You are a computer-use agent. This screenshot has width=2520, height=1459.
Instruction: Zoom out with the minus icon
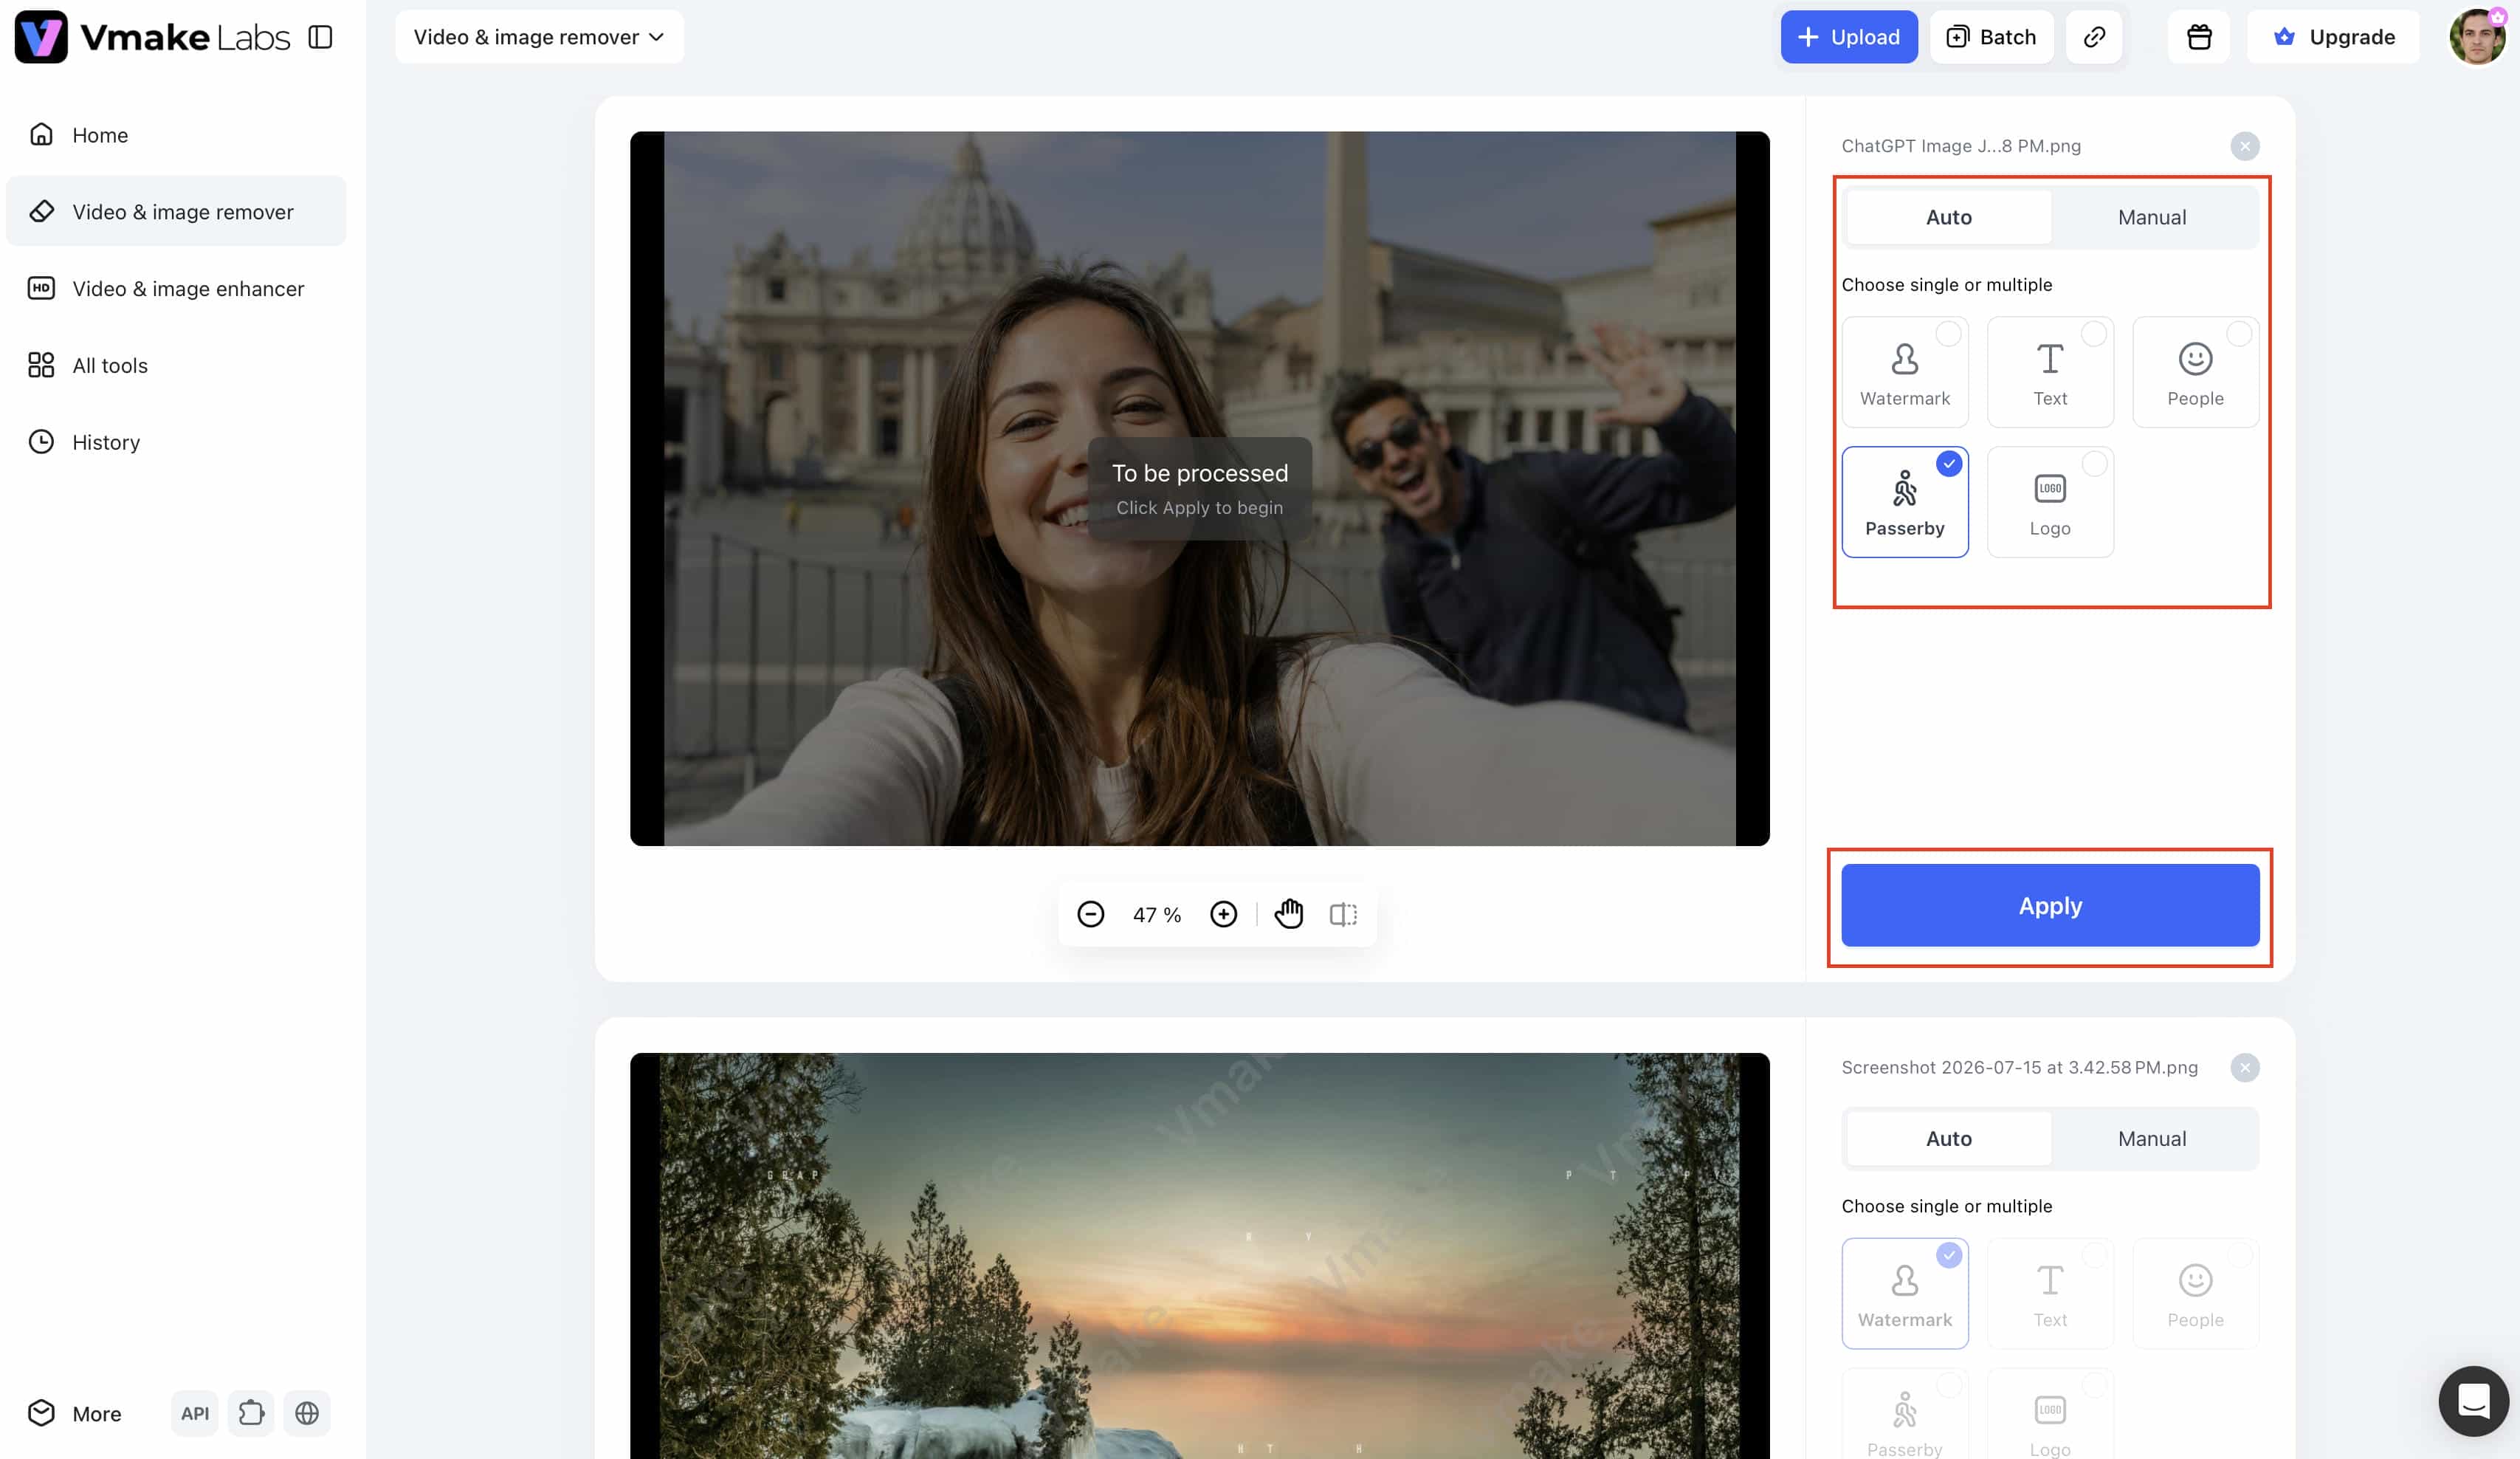click(x=1090, y=914)
